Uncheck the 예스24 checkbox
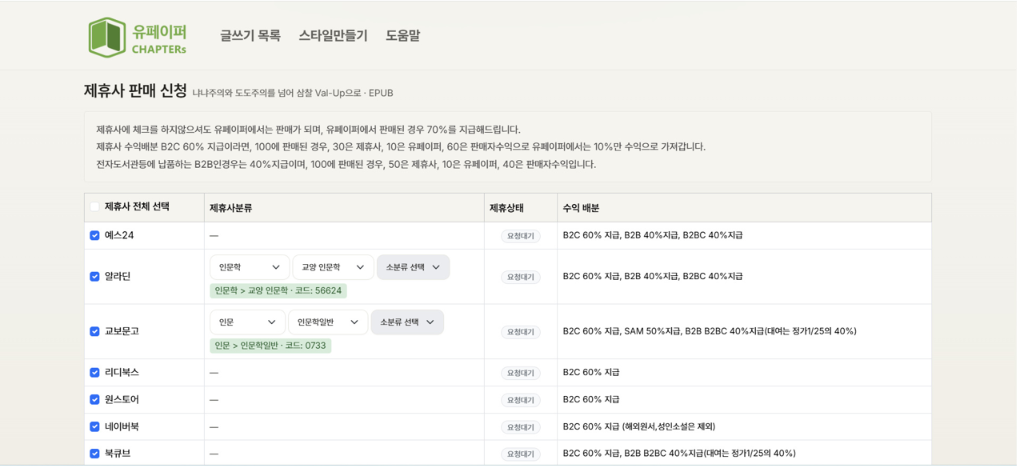Image resolution: width=1017 pixels, height=466 pixels. click(x=95, y=236)
